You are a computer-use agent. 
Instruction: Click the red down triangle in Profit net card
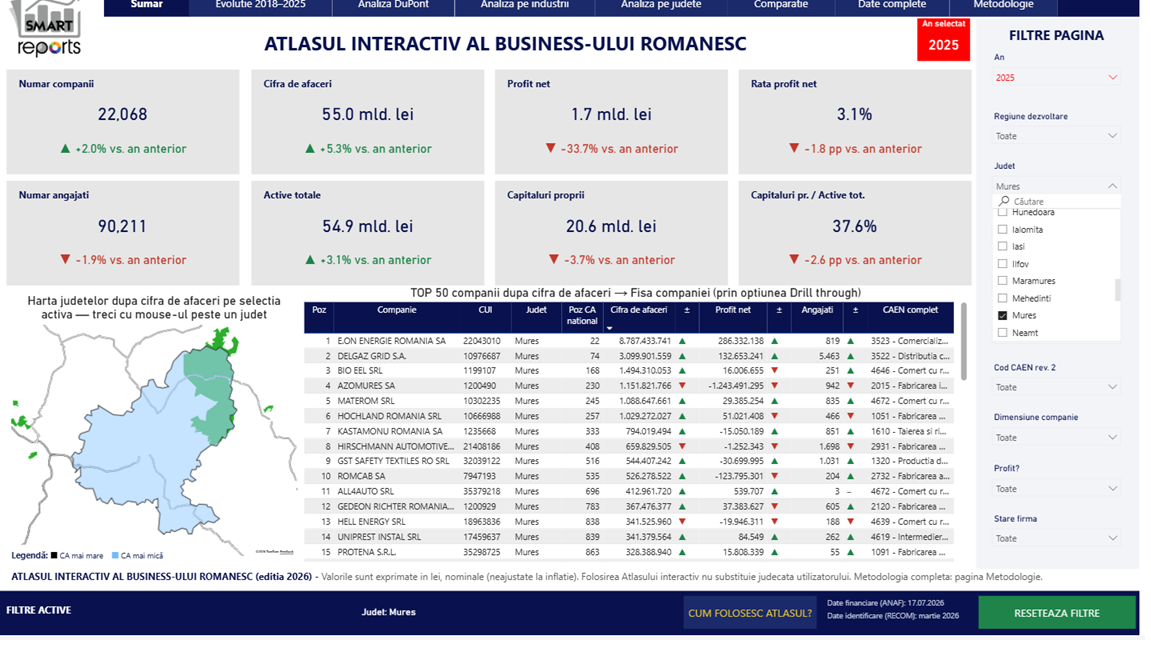point(551,148)
